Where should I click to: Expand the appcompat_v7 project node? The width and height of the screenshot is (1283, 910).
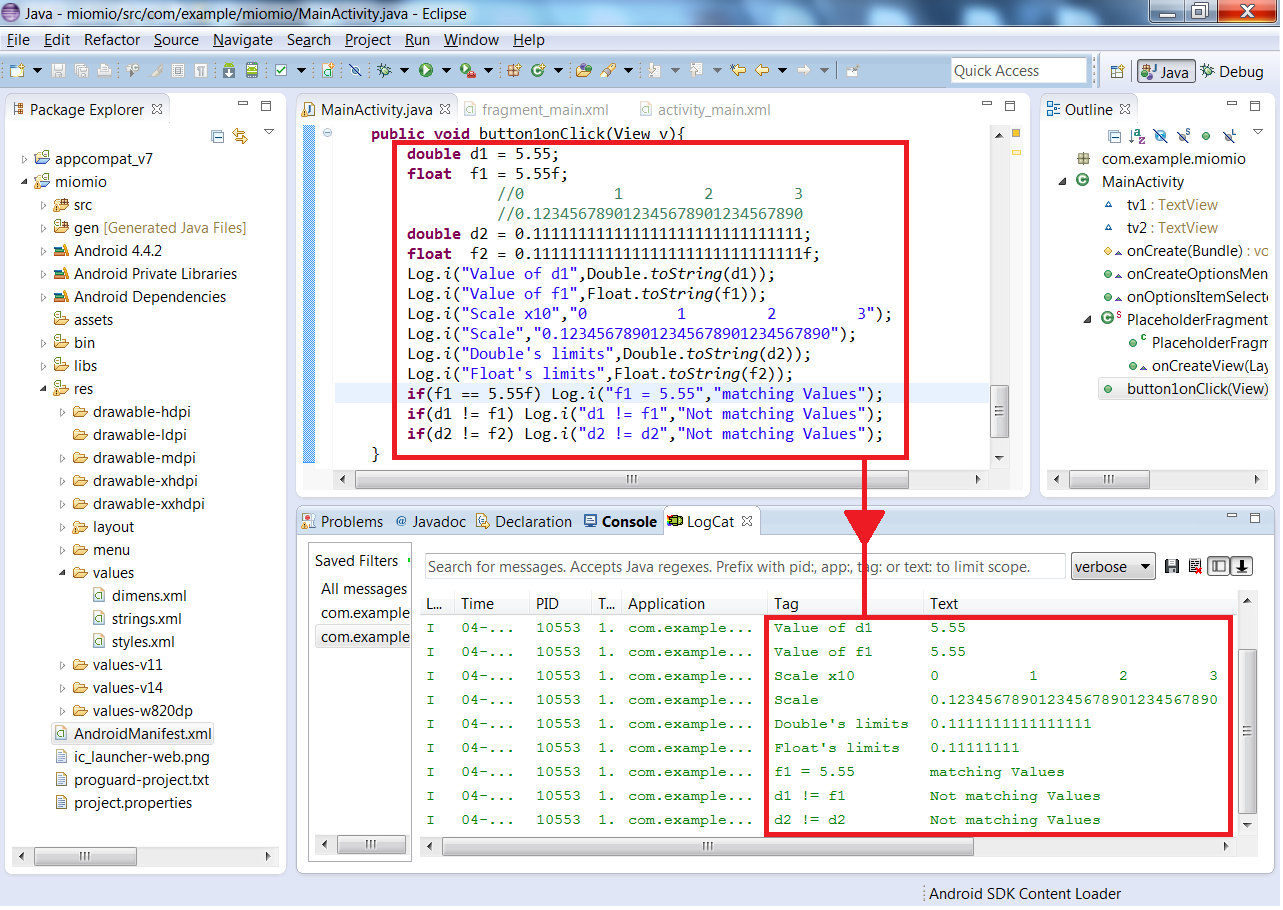26,159
